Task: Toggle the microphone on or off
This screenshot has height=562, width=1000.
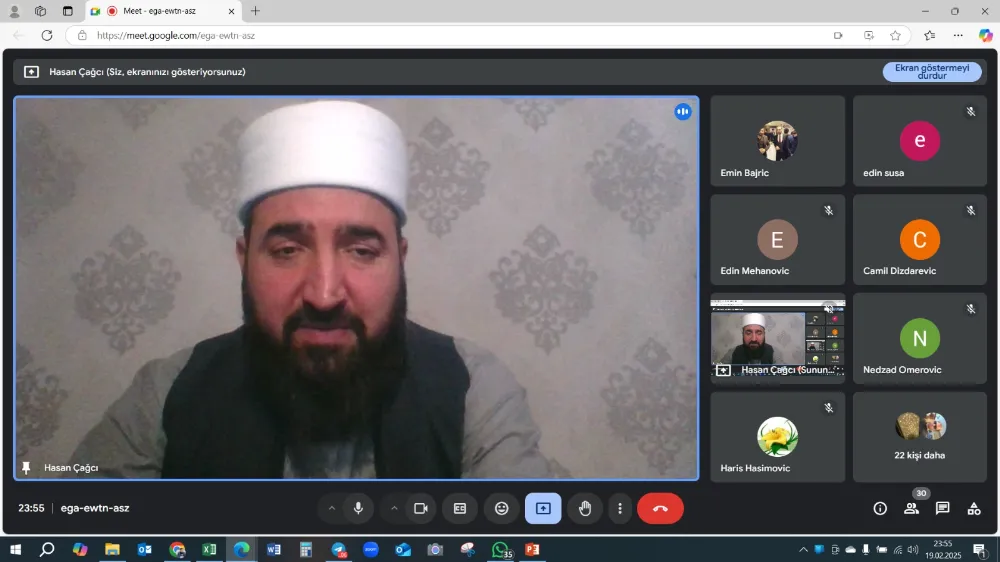Action: click(358, 508)
